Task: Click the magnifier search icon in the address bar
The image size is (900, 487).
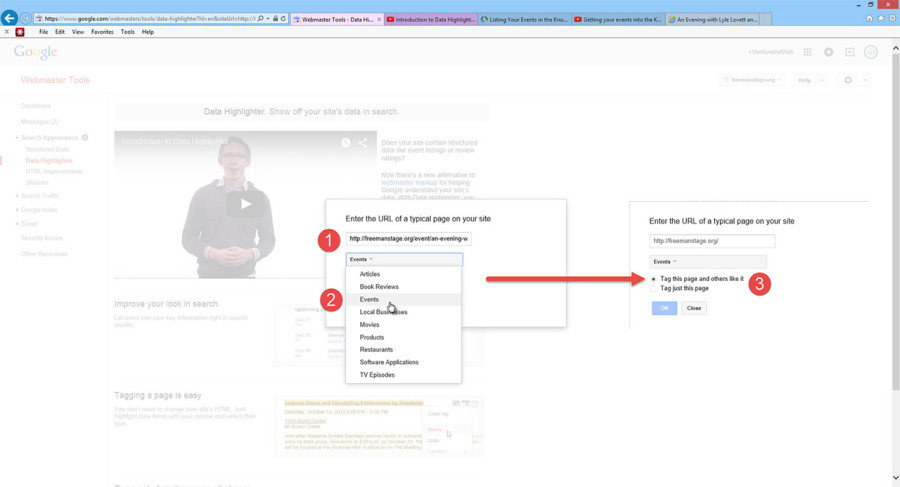Action: (x=261, y=19)
